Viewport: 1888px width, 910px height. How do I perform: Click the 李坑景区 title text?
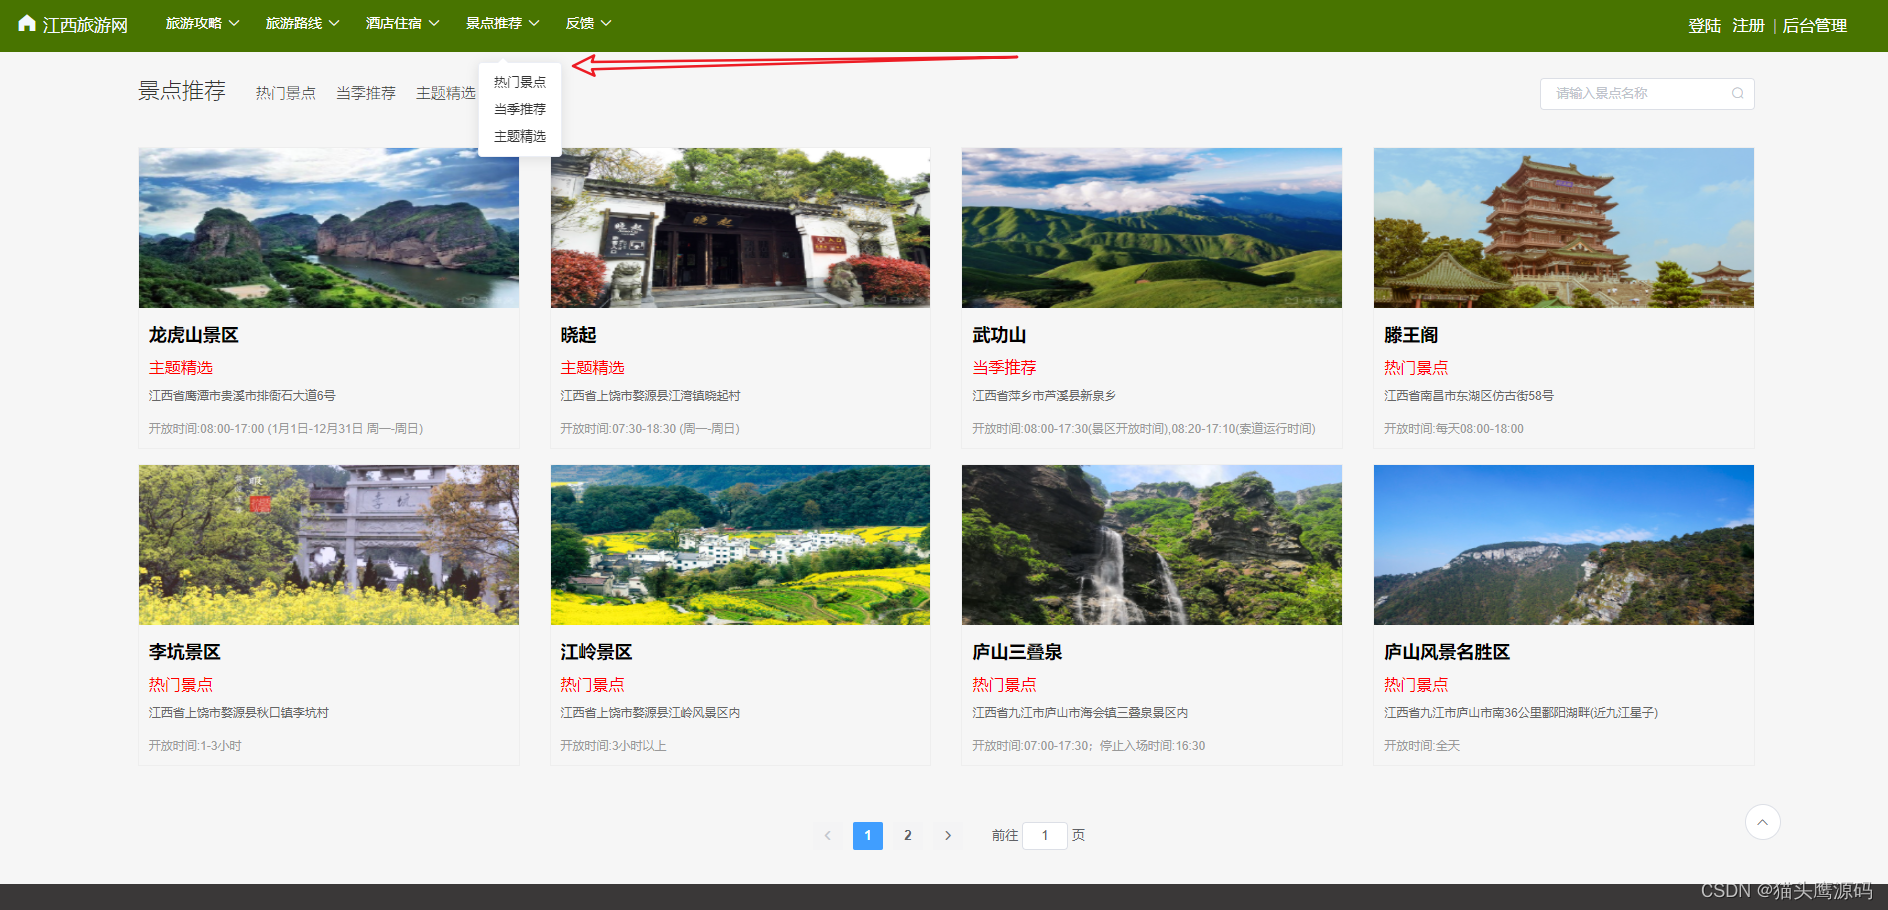185,652
